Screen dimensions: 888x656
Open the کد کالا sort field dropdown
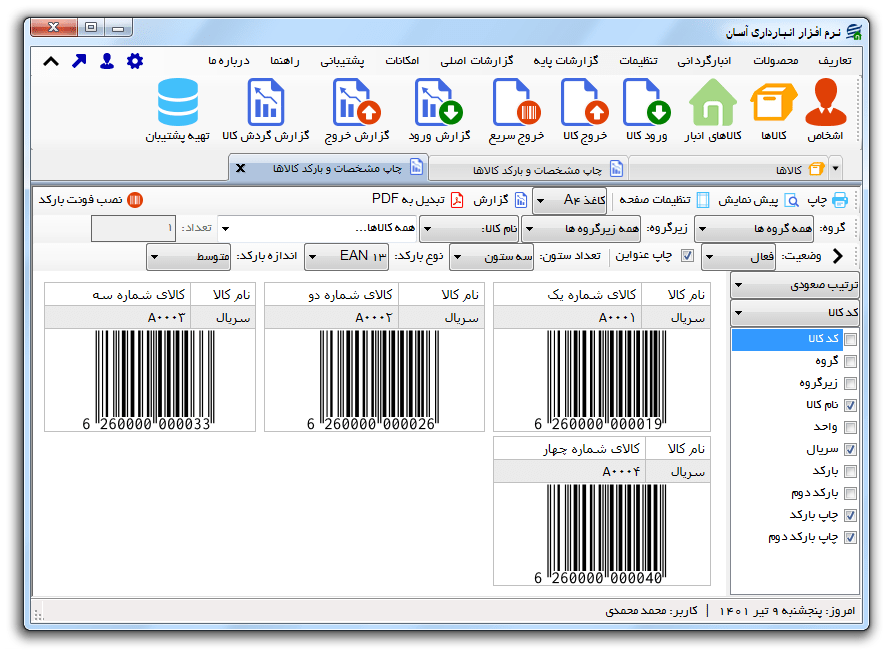(795, 312)
